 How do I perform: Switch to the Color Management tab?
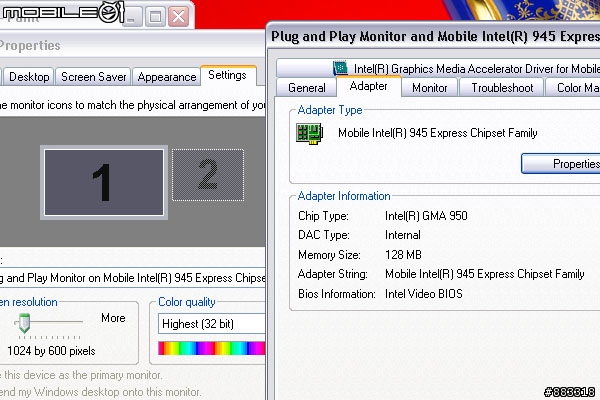pos(573,88)
